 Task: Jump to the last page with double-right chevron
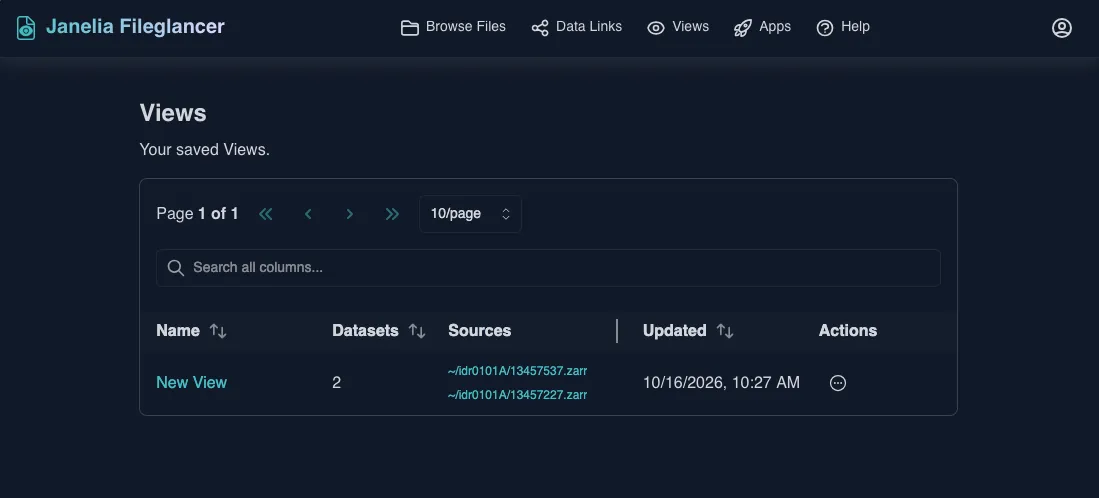pos(392,214)
